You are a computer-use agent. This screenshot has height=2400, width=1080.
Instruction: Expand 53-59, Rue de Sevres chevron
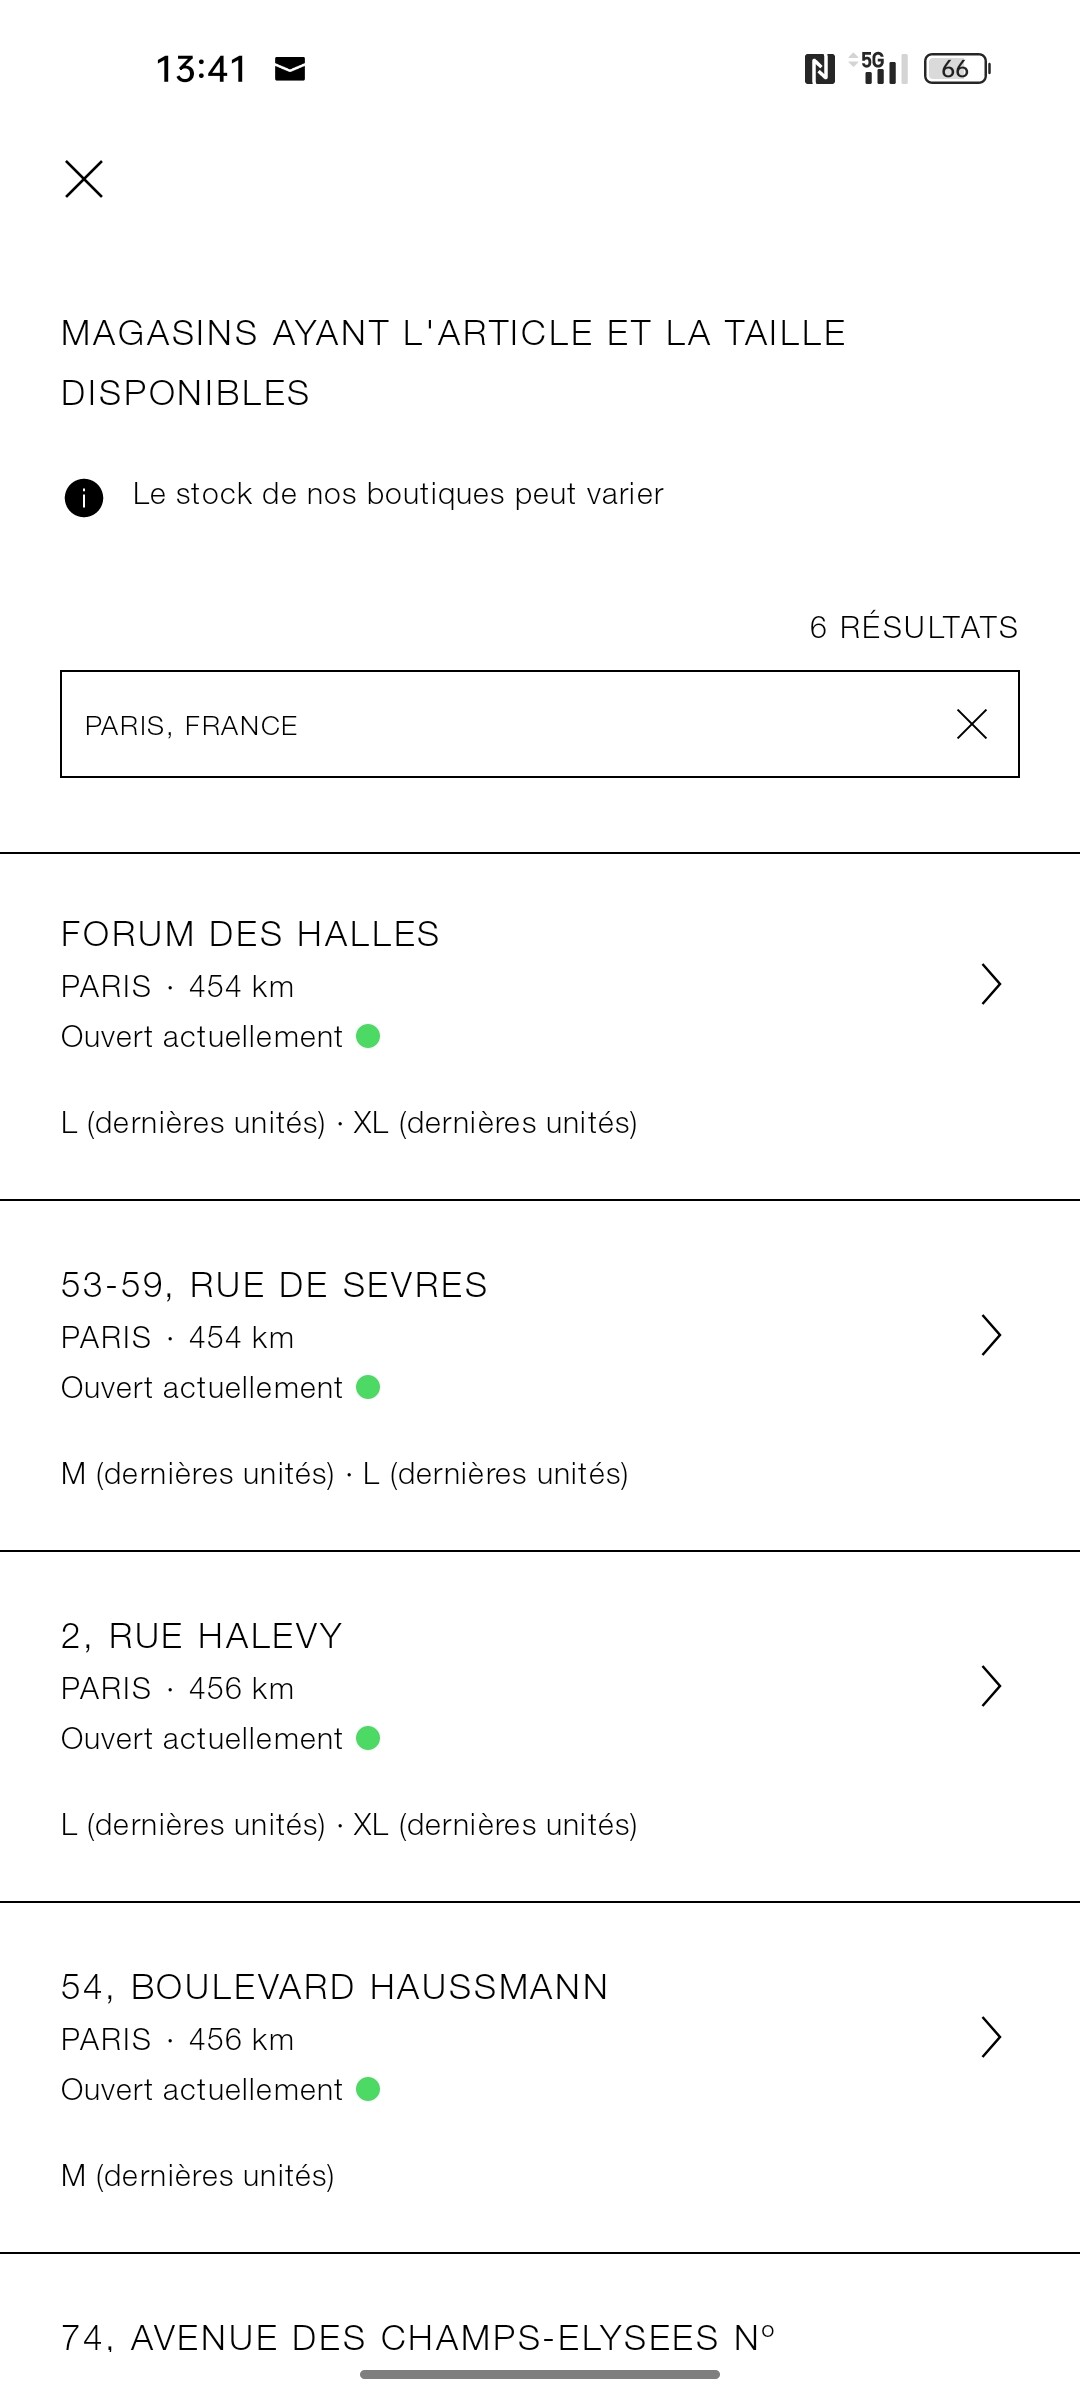pos(990,1335)
